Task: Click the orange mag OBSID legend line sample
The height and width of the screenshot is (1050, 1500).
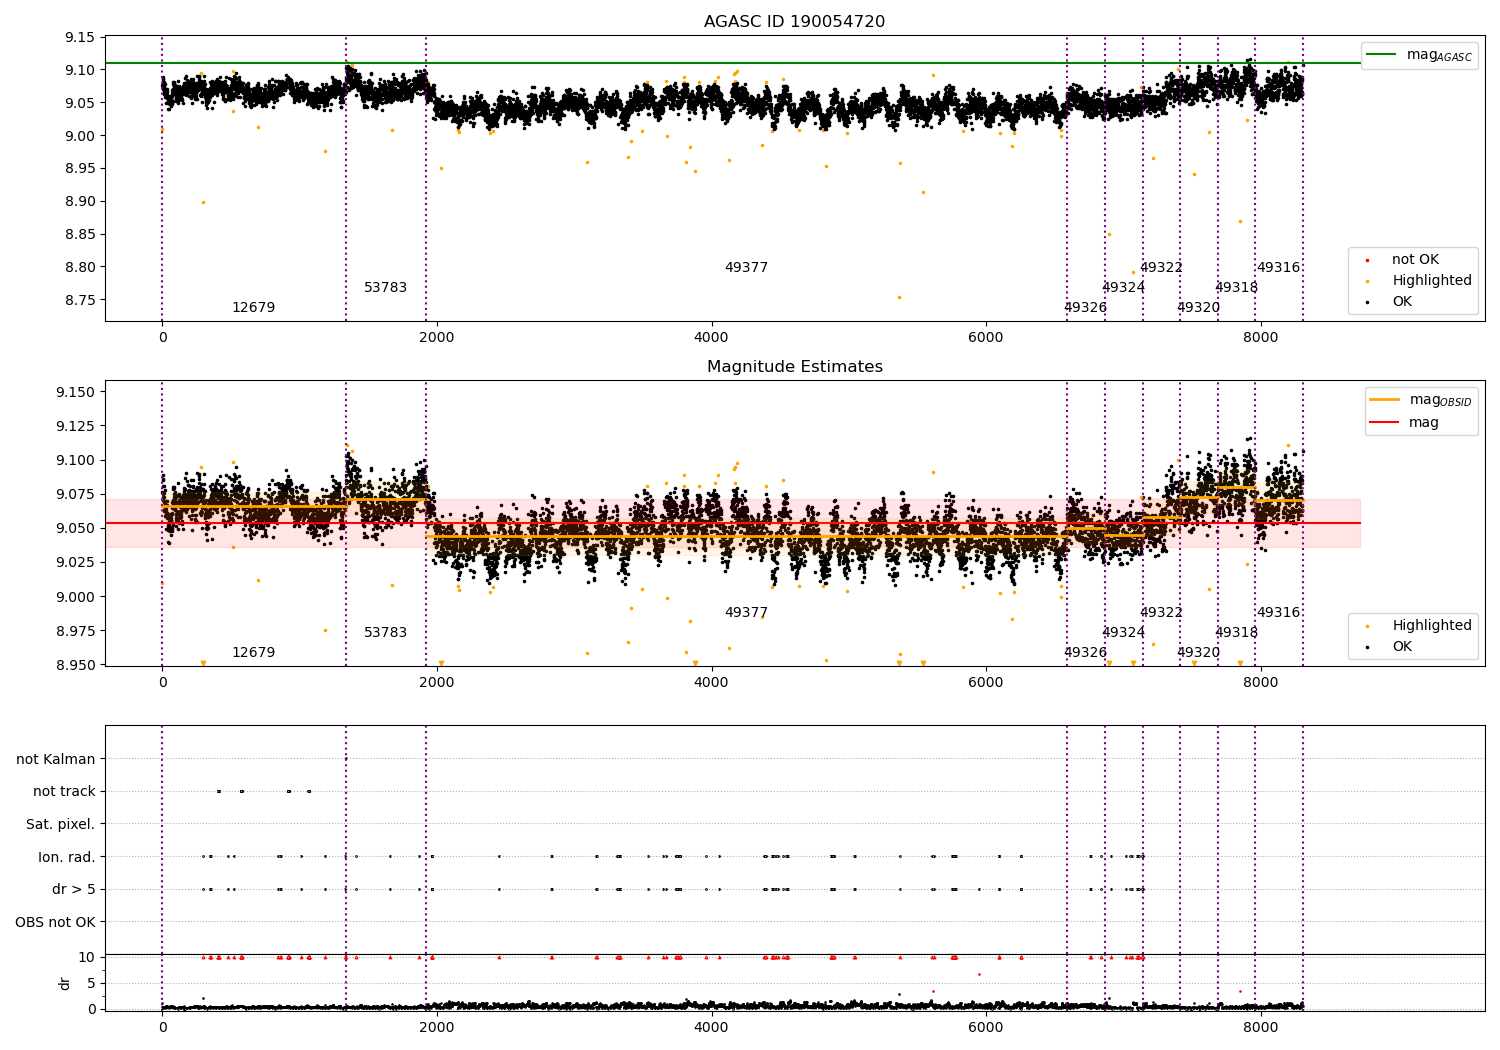Action: point(1385,400)
